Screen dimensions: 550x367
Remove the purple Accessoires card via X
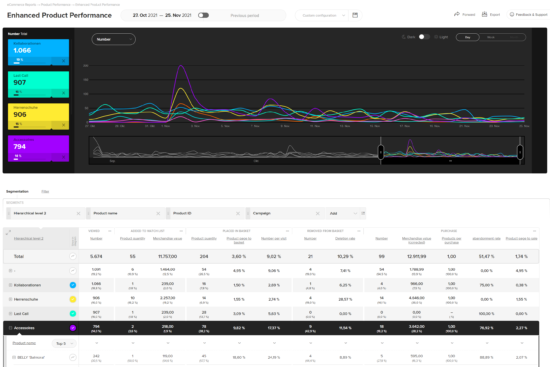tap(63, 157)
